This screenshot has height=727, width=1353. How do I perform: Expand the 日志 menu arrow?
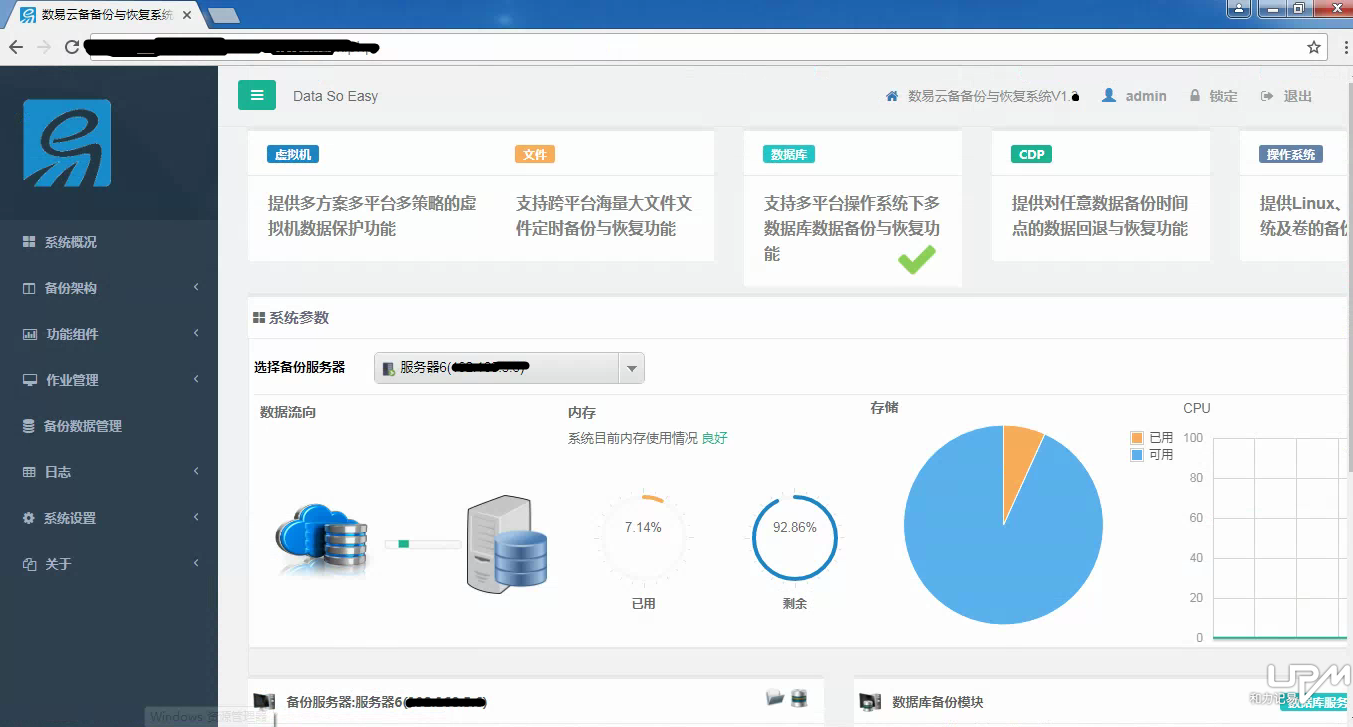pos(196,472)
